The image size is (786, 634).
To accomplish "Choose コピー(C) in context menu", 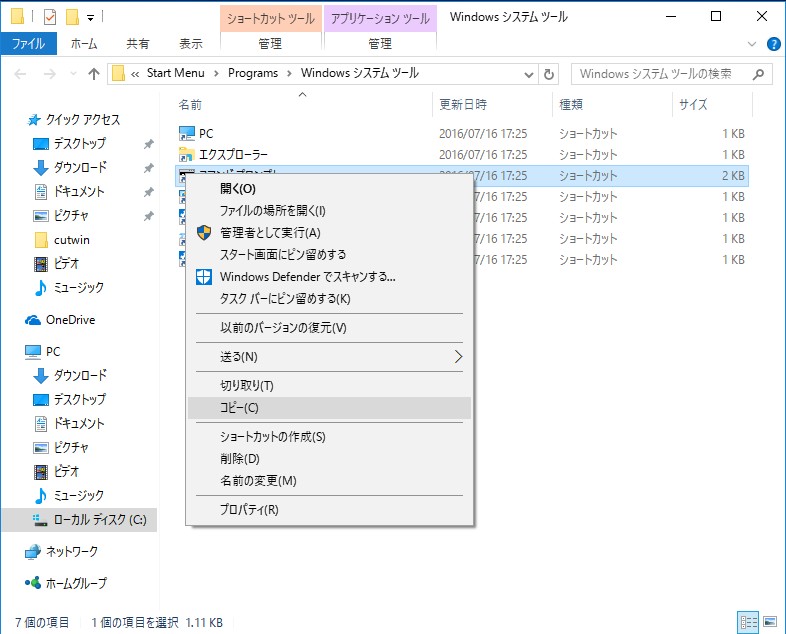I will [329, 408].
